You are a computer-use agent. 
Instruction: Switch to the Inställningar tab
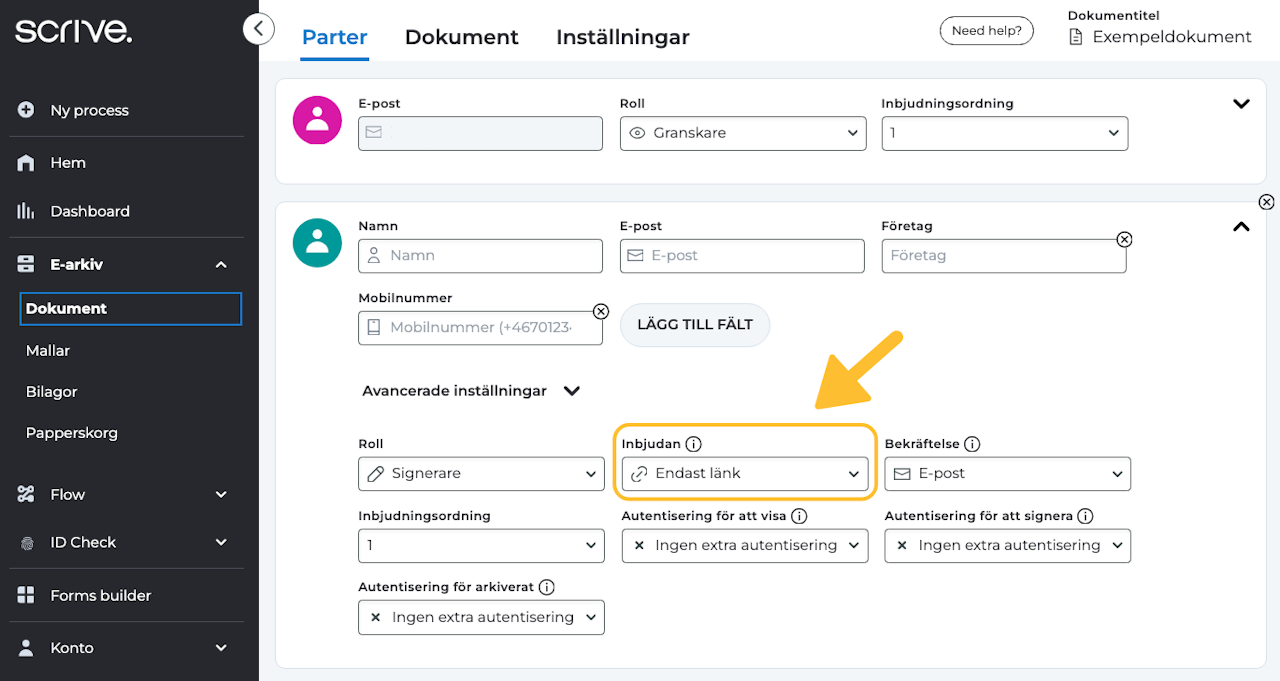coord(622,38)
